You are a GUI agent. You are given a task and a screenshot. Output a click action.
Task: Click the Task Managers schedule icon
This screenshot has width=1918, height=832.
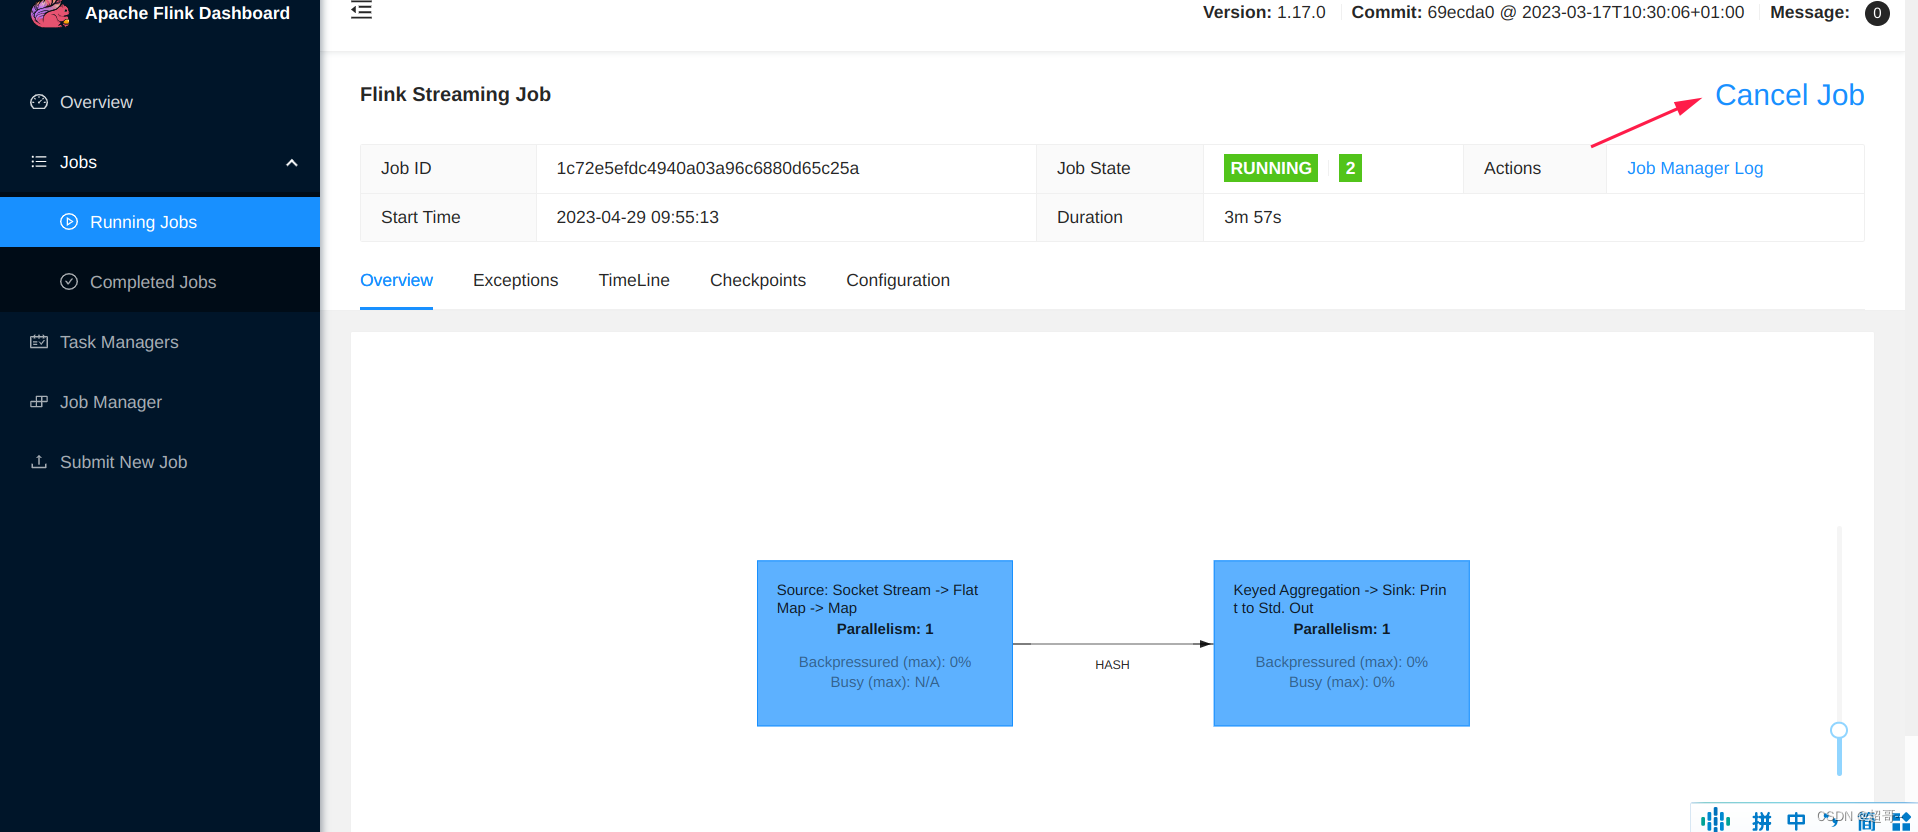[x=39, y=342]
